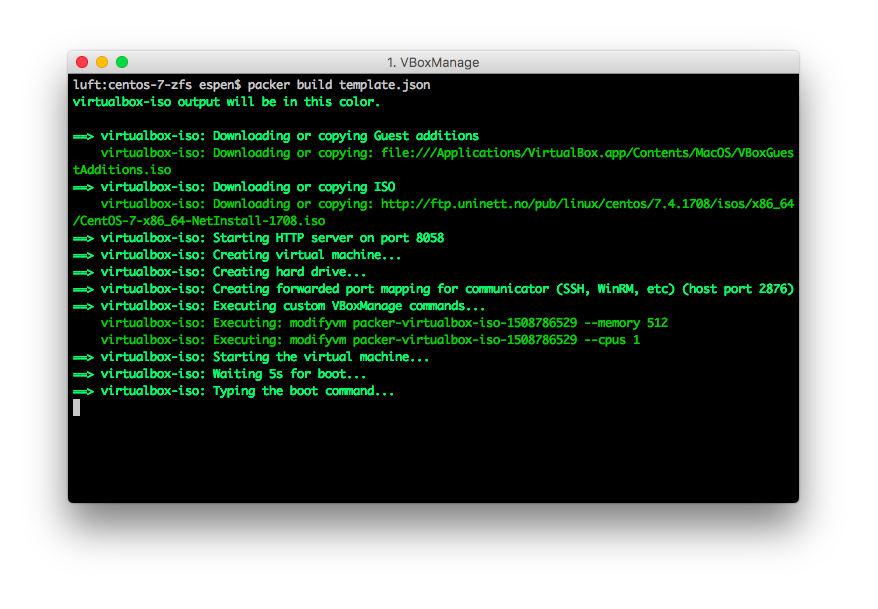Viewport: 878px width, 609px height.
Task: Click the file:///Applications/VirtualBox.app path text
Action: pos(587,153)
